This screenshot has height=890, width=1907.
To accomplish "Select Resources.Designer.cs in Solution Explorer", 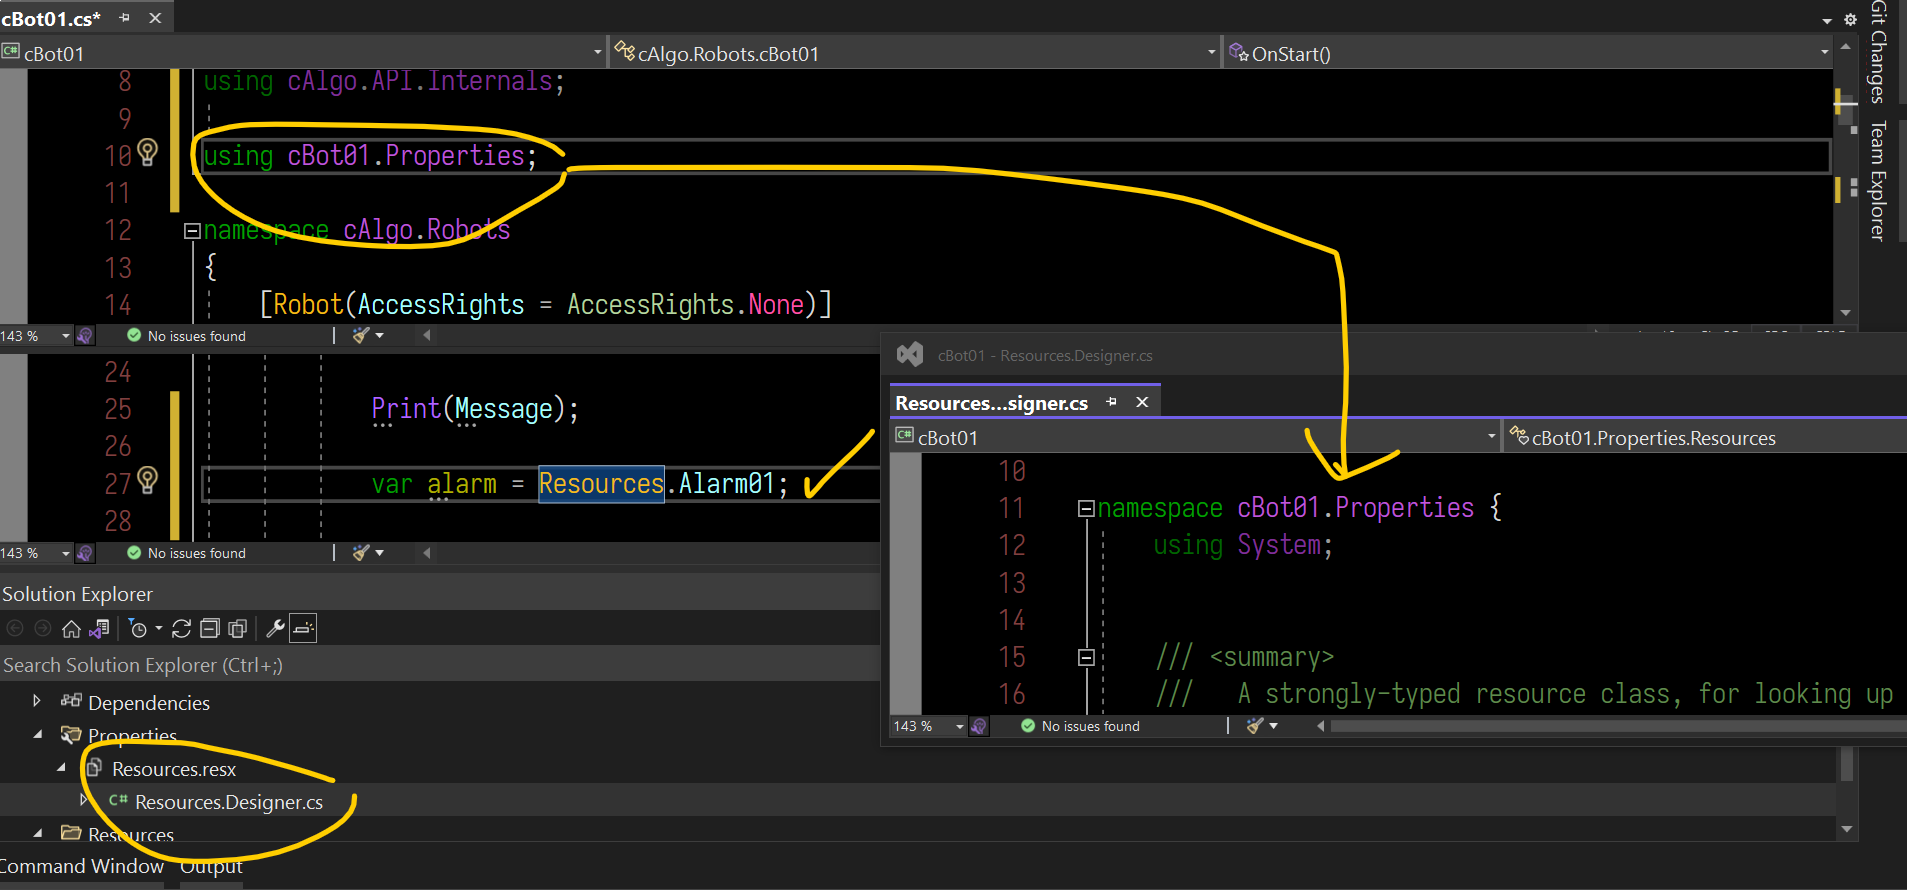I will coord(229,802).
